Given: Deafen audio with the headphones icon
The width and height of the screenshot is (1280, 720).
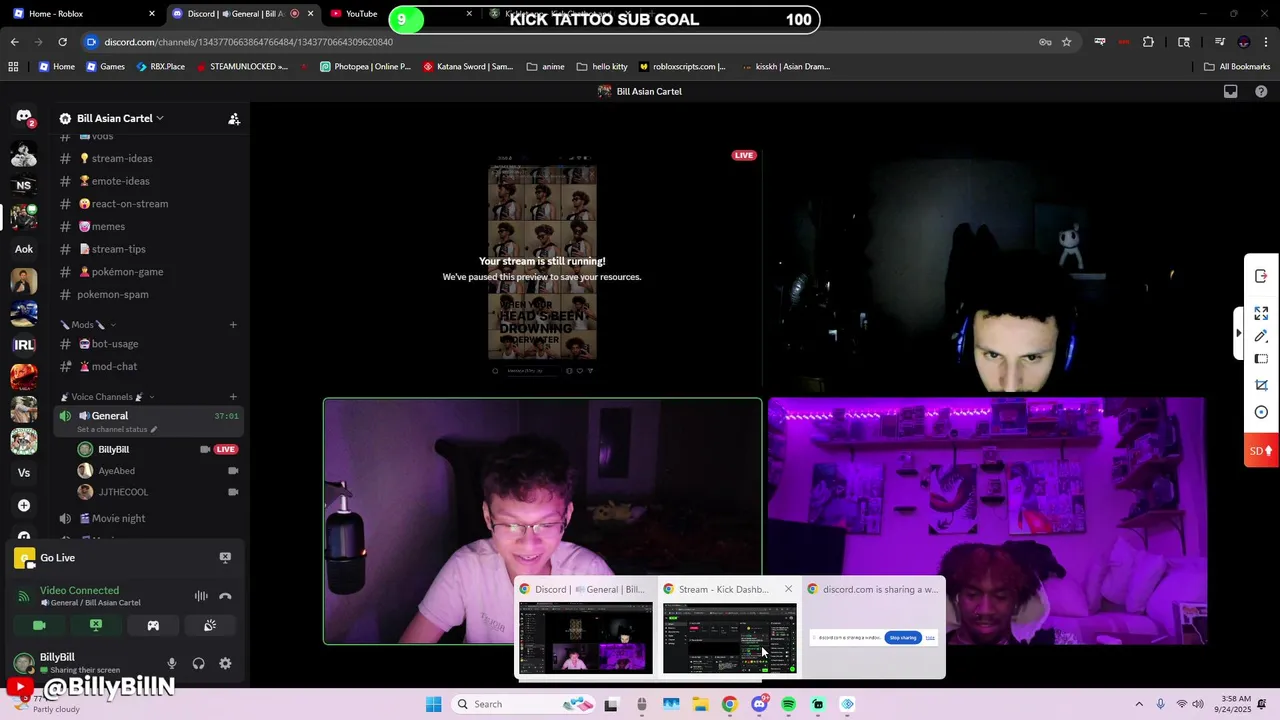Looking at the screenshot, I should point(198,663).
